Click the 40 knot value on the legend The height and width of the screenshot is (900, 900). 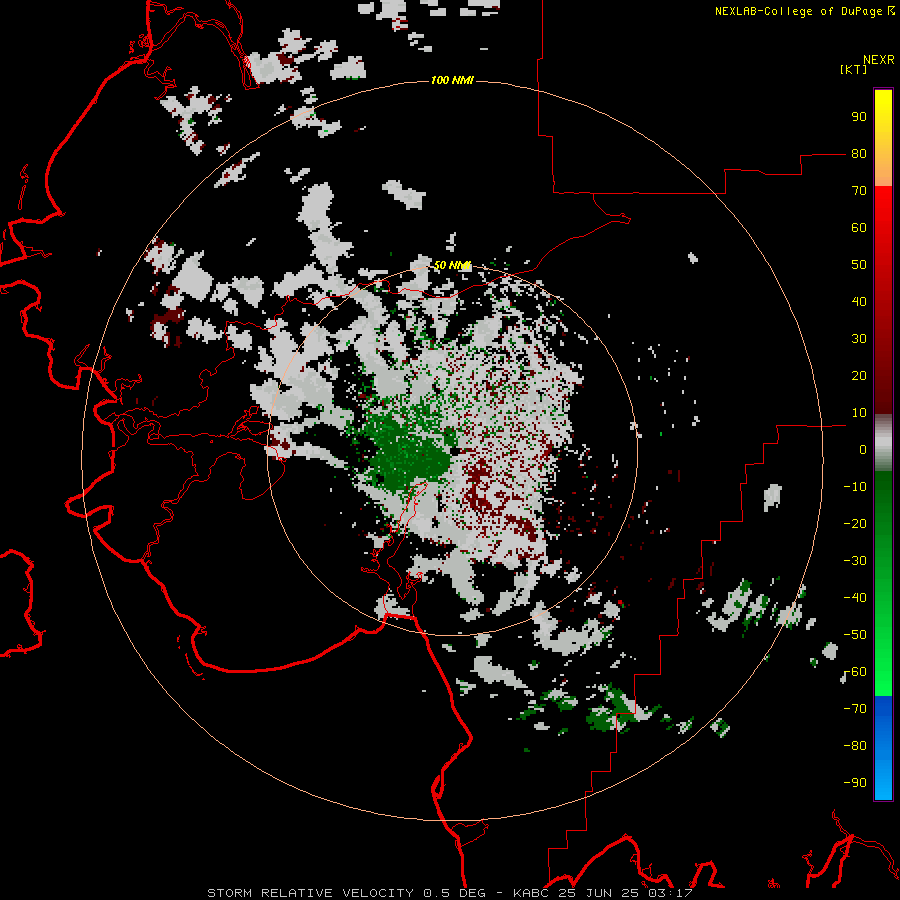click(x=859, y=302)
